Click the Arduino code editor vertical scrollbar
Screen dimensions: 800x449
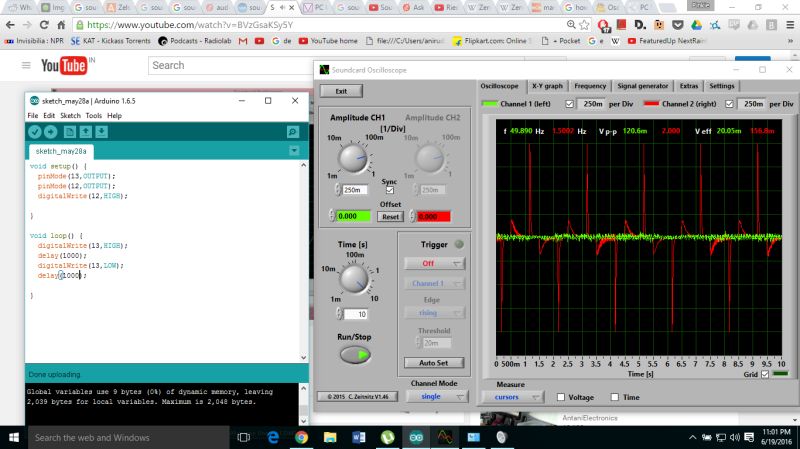coord(304,261)
